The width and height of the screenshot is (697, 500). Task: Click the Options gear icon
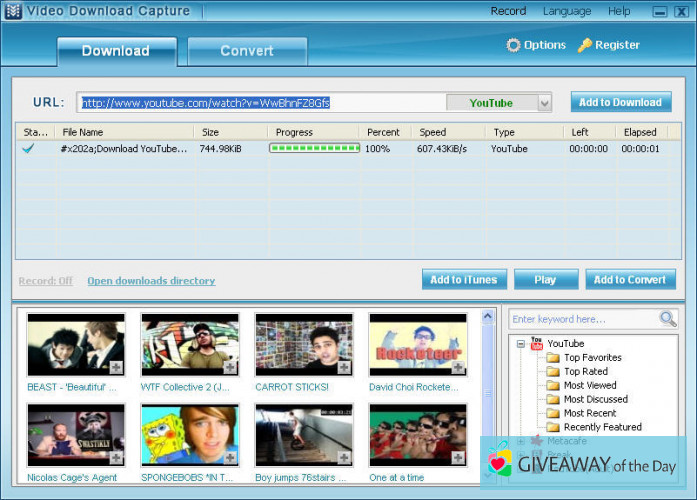(513, 45)
